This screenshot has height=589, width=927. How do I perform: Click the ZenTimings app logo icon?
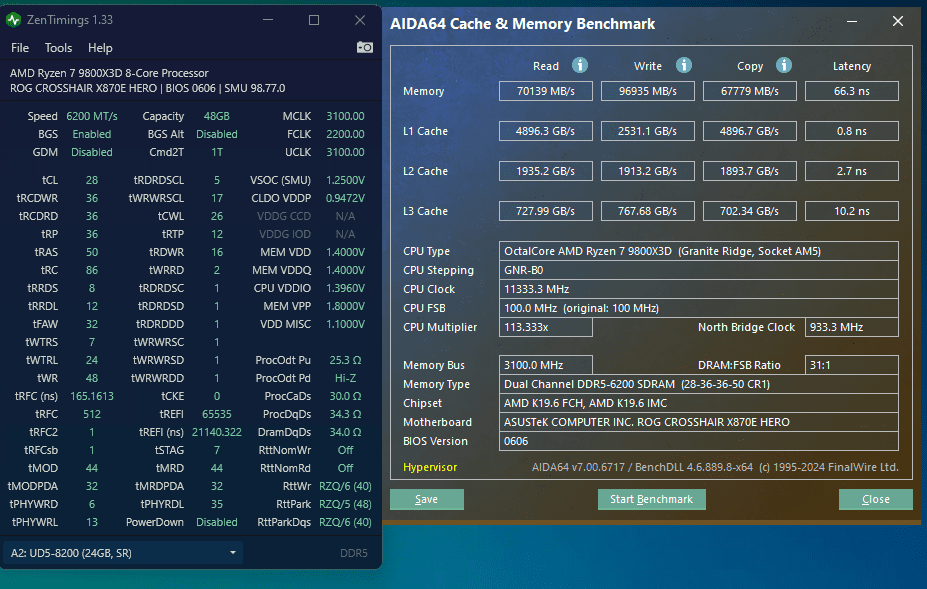pos(14,20)
